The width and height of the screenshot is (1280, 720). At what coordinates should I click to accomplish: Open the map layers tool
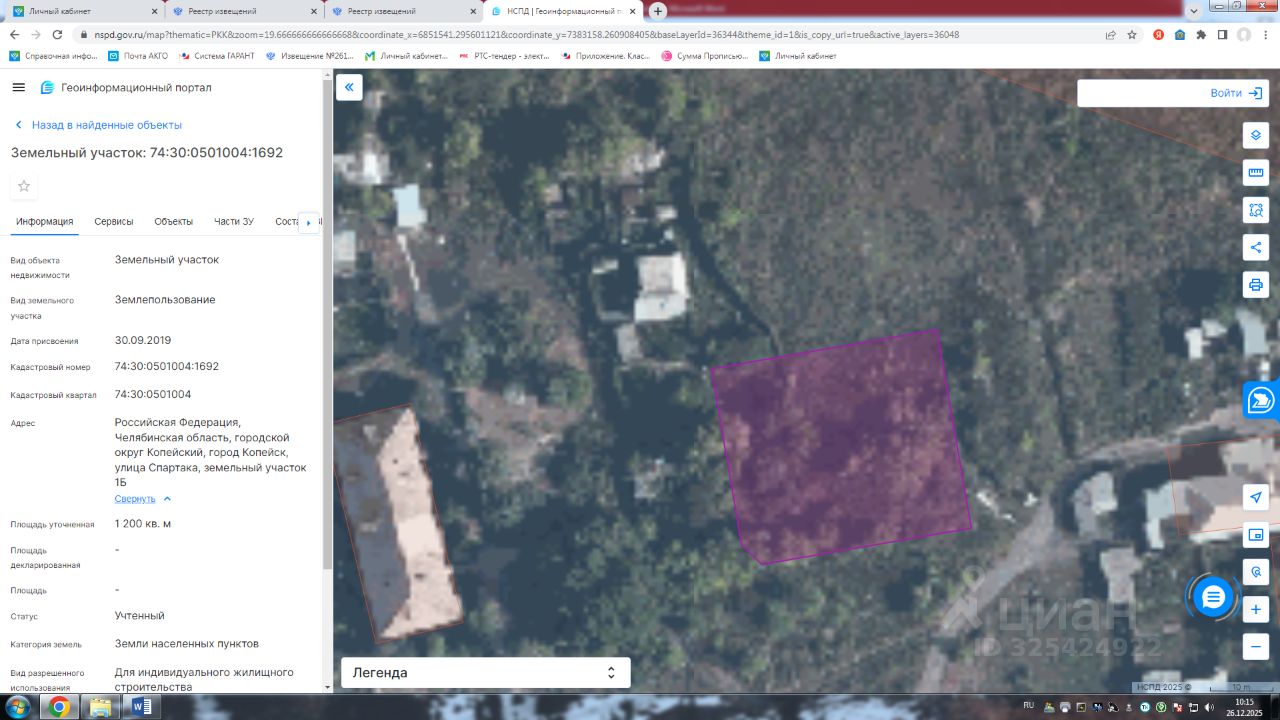pyautogui.click(x=1256, y=135)
